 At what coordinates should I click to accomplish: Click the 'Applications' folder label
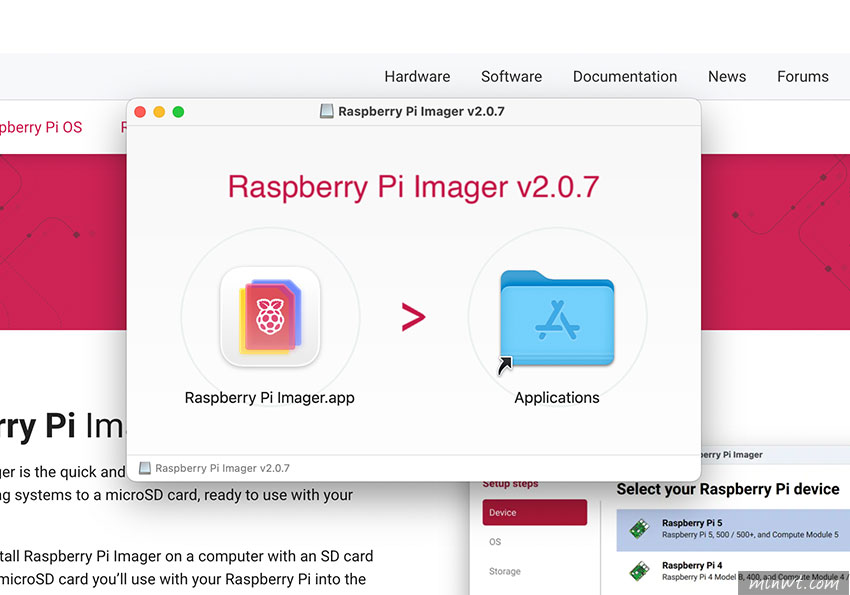(557, 398)
